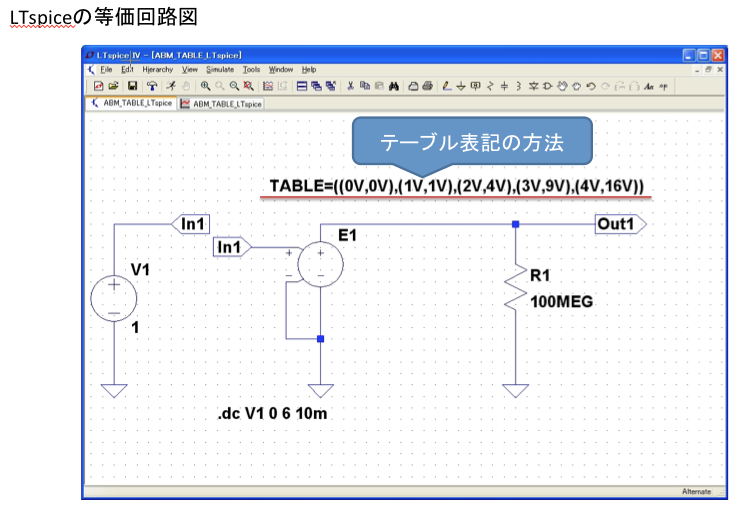Pick the Diode placement tool
Viewport: 751px width, 510px height.
533,86
